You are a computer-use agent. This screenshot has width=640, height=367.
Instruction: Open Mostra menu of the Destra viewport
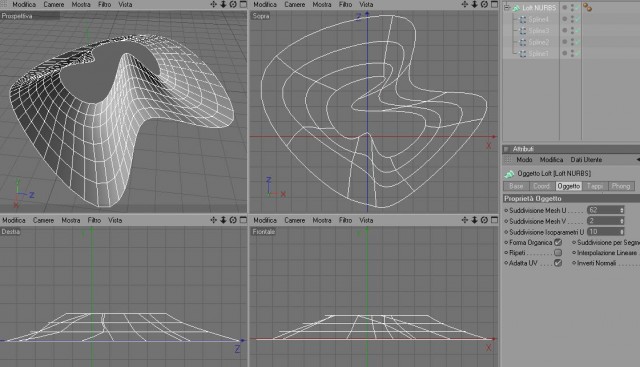[x=71, y=220]
